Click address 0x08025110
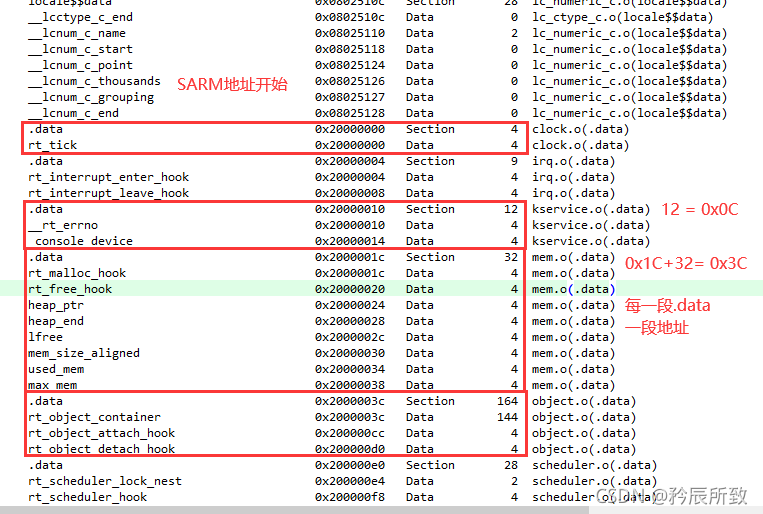This screenshot has width=763, height=514. (x=350, y=34)
